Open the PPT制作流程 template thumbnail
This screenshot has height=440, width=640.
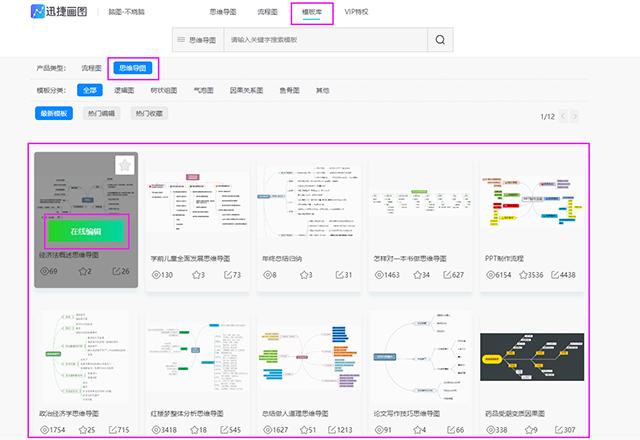pos(532,202)
